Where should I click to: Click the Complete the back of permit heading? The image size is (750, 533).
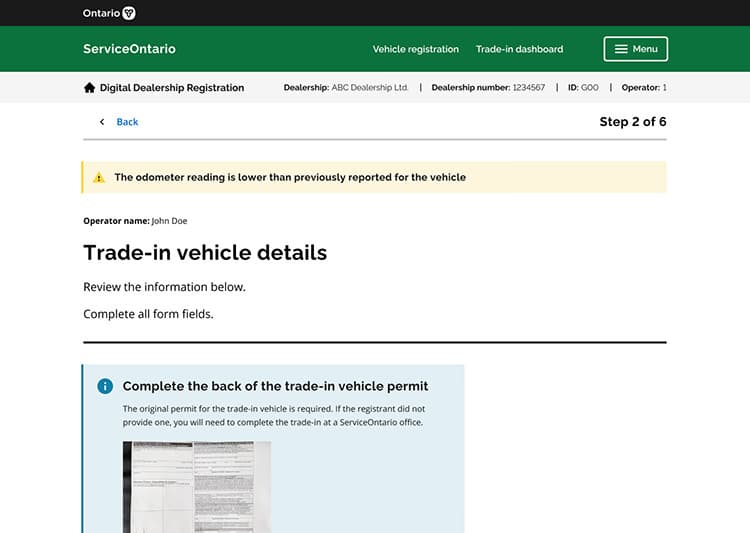tap(275, 386)
